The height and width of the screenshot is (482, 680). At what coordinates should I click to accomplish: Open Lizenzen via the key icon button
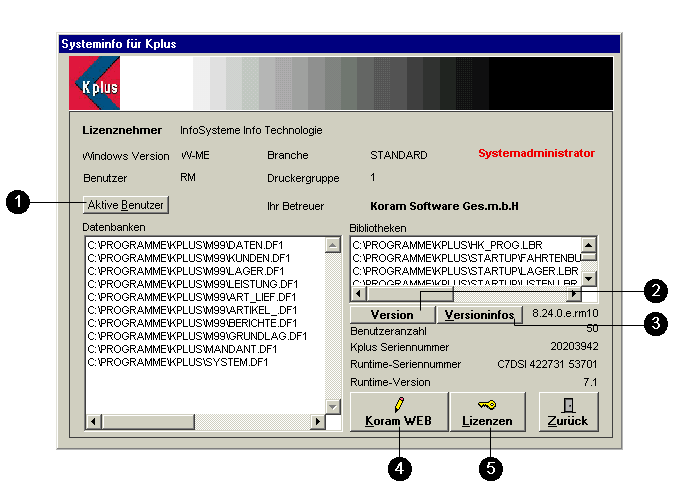coord(487,411)
